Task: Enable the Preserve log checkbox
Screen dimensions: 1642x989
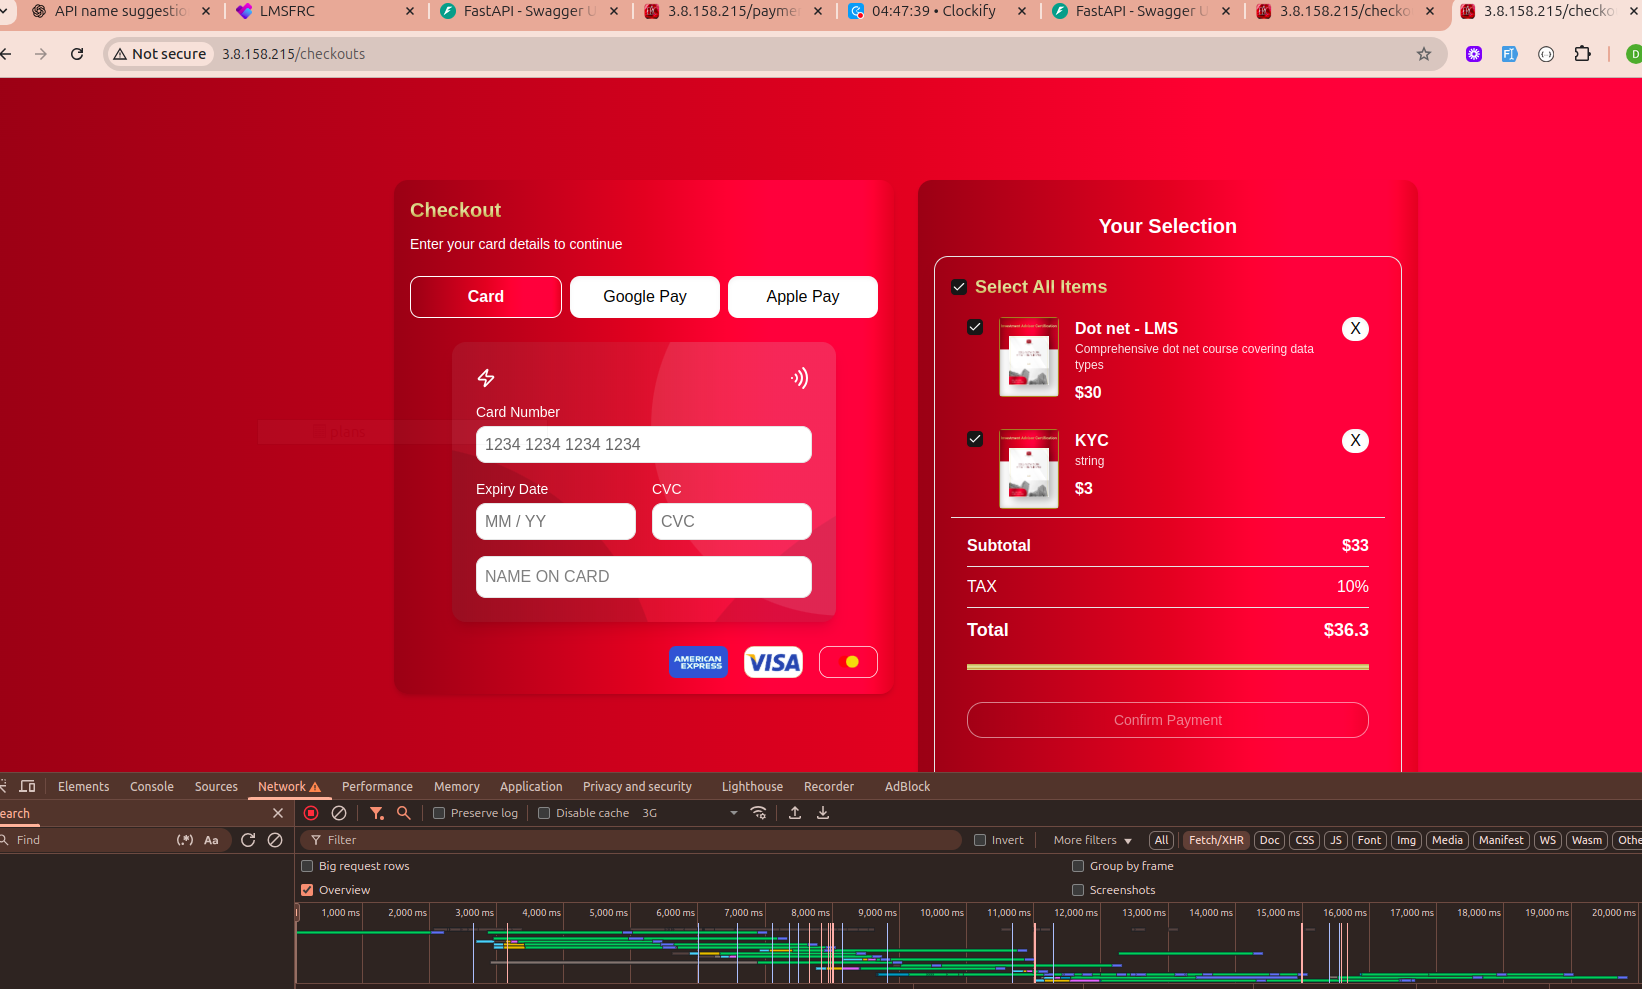Action: pyautogui.click(x=439, y=813)
